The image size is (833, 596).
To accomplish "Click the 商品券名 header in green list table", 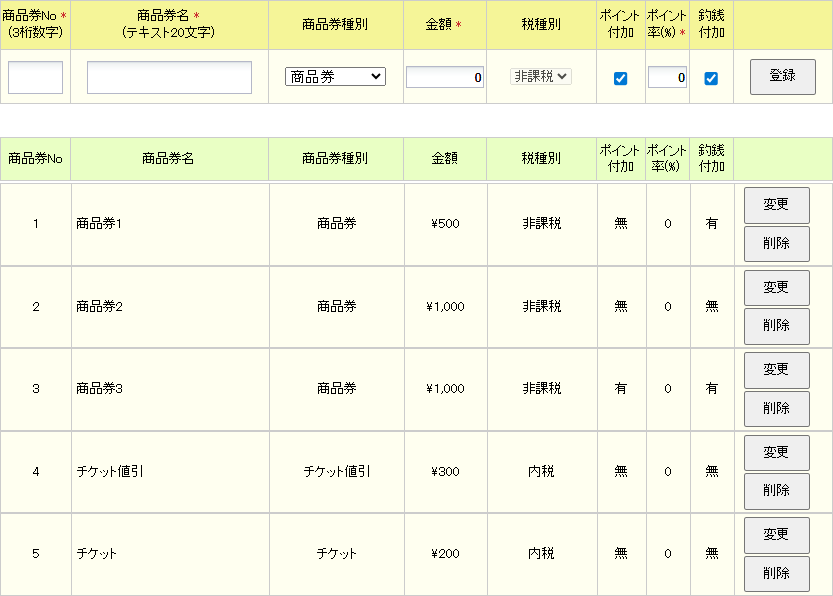I will (x=169, y=159).
